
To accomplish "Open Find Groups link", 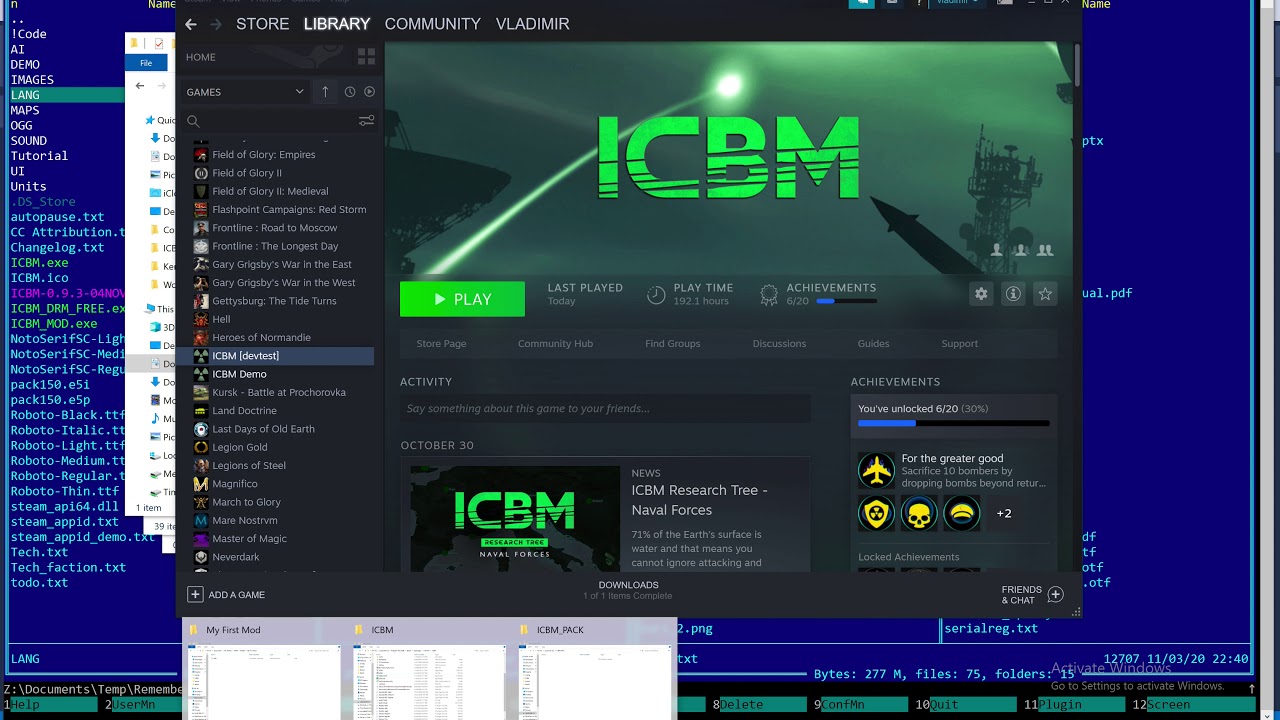I will [x=672, y=343].
